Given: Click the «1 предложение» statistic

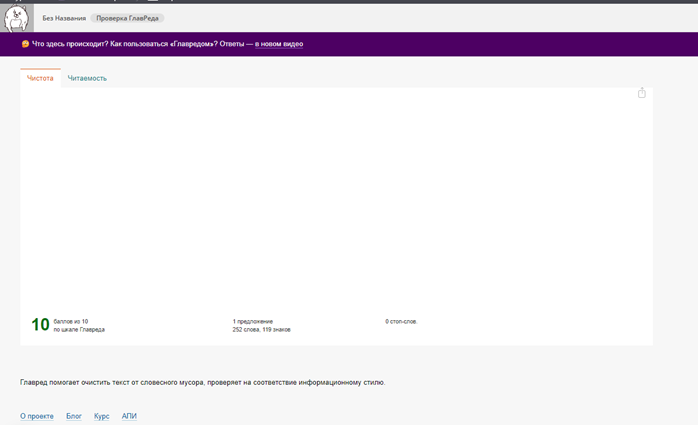Looking at the screenshot, I should [253, 321].
